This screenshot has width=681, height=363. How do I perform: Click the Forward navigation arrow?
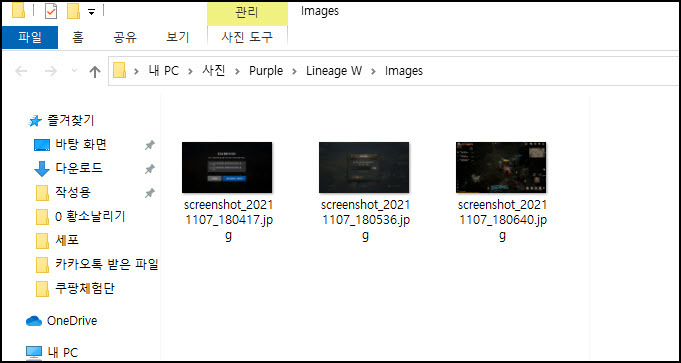[x=51, y=71]
